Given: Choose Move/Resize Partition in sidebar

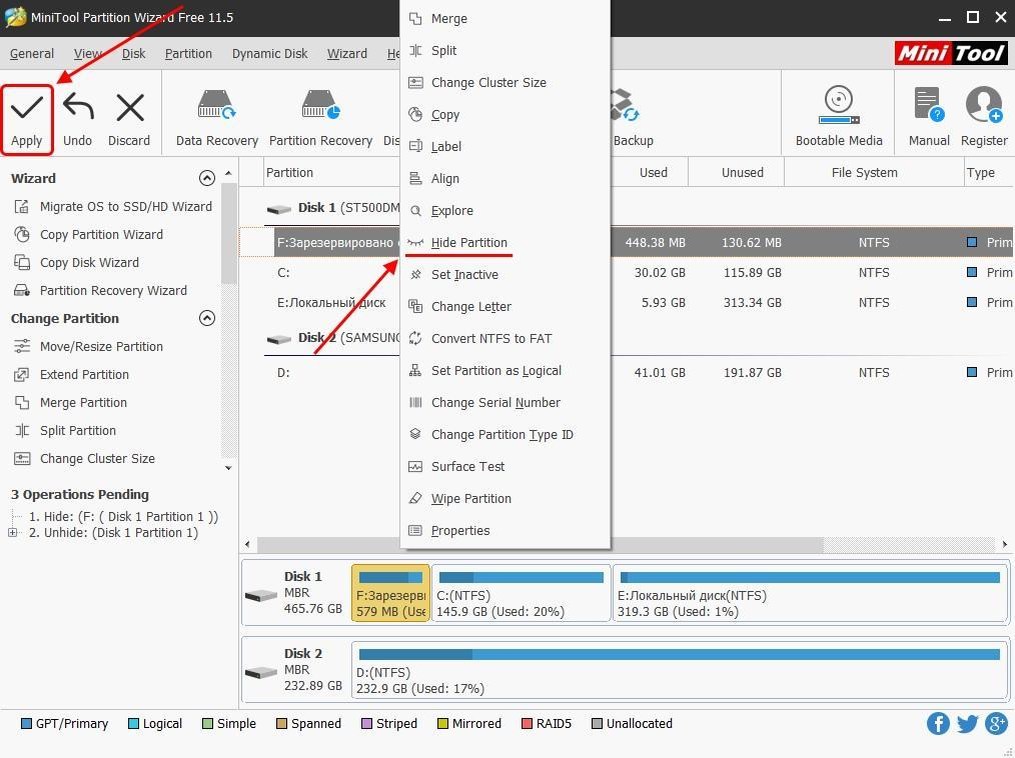Looking at the screenshot, I should [88, 346].
